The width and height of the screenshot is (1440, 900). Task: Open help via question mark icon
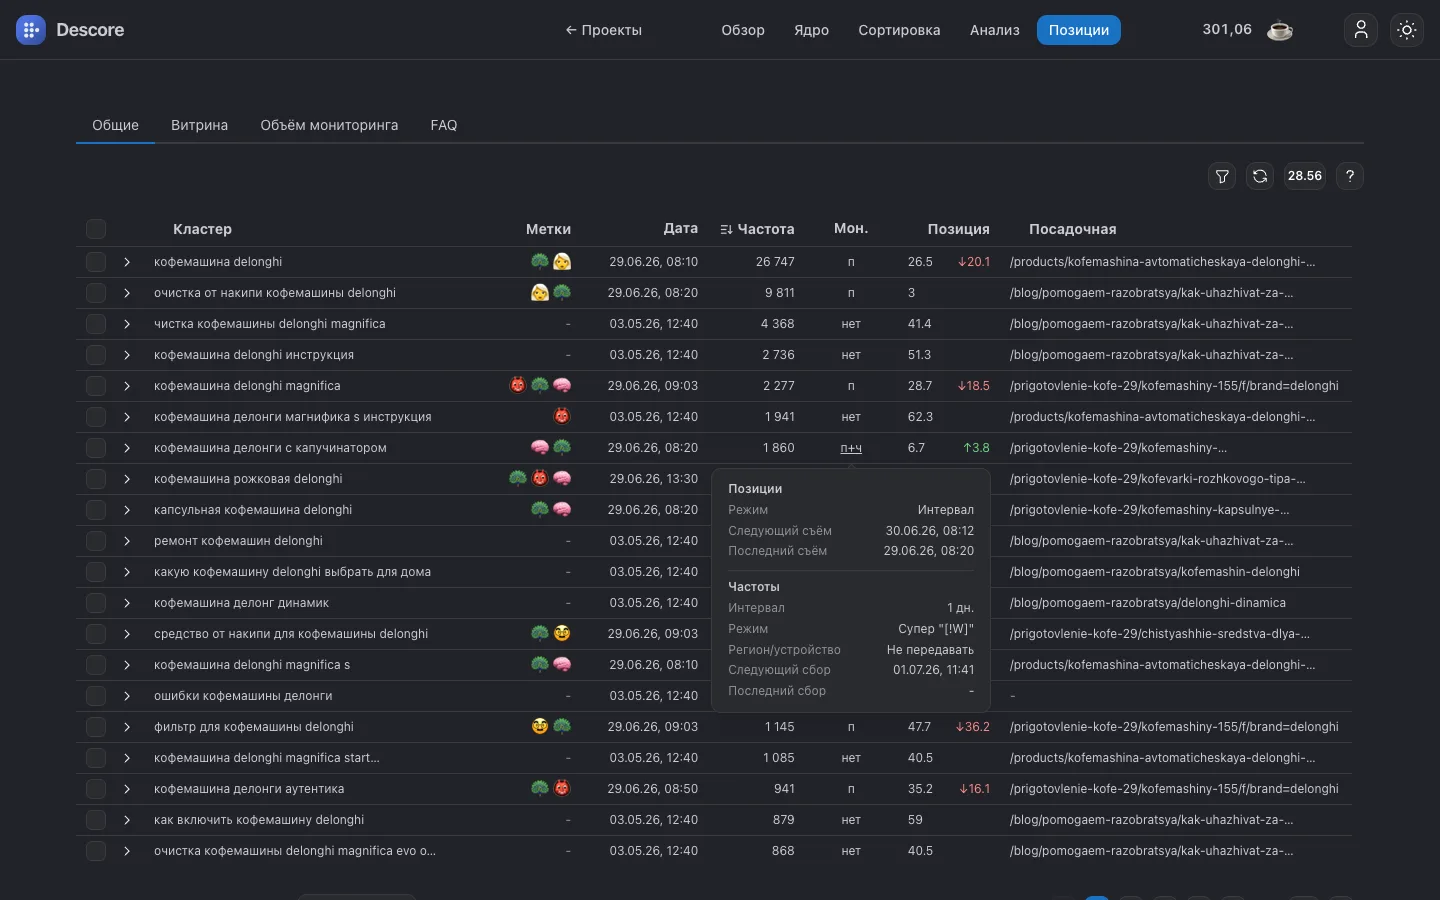pyautogui.click(x=1350, y=176)
